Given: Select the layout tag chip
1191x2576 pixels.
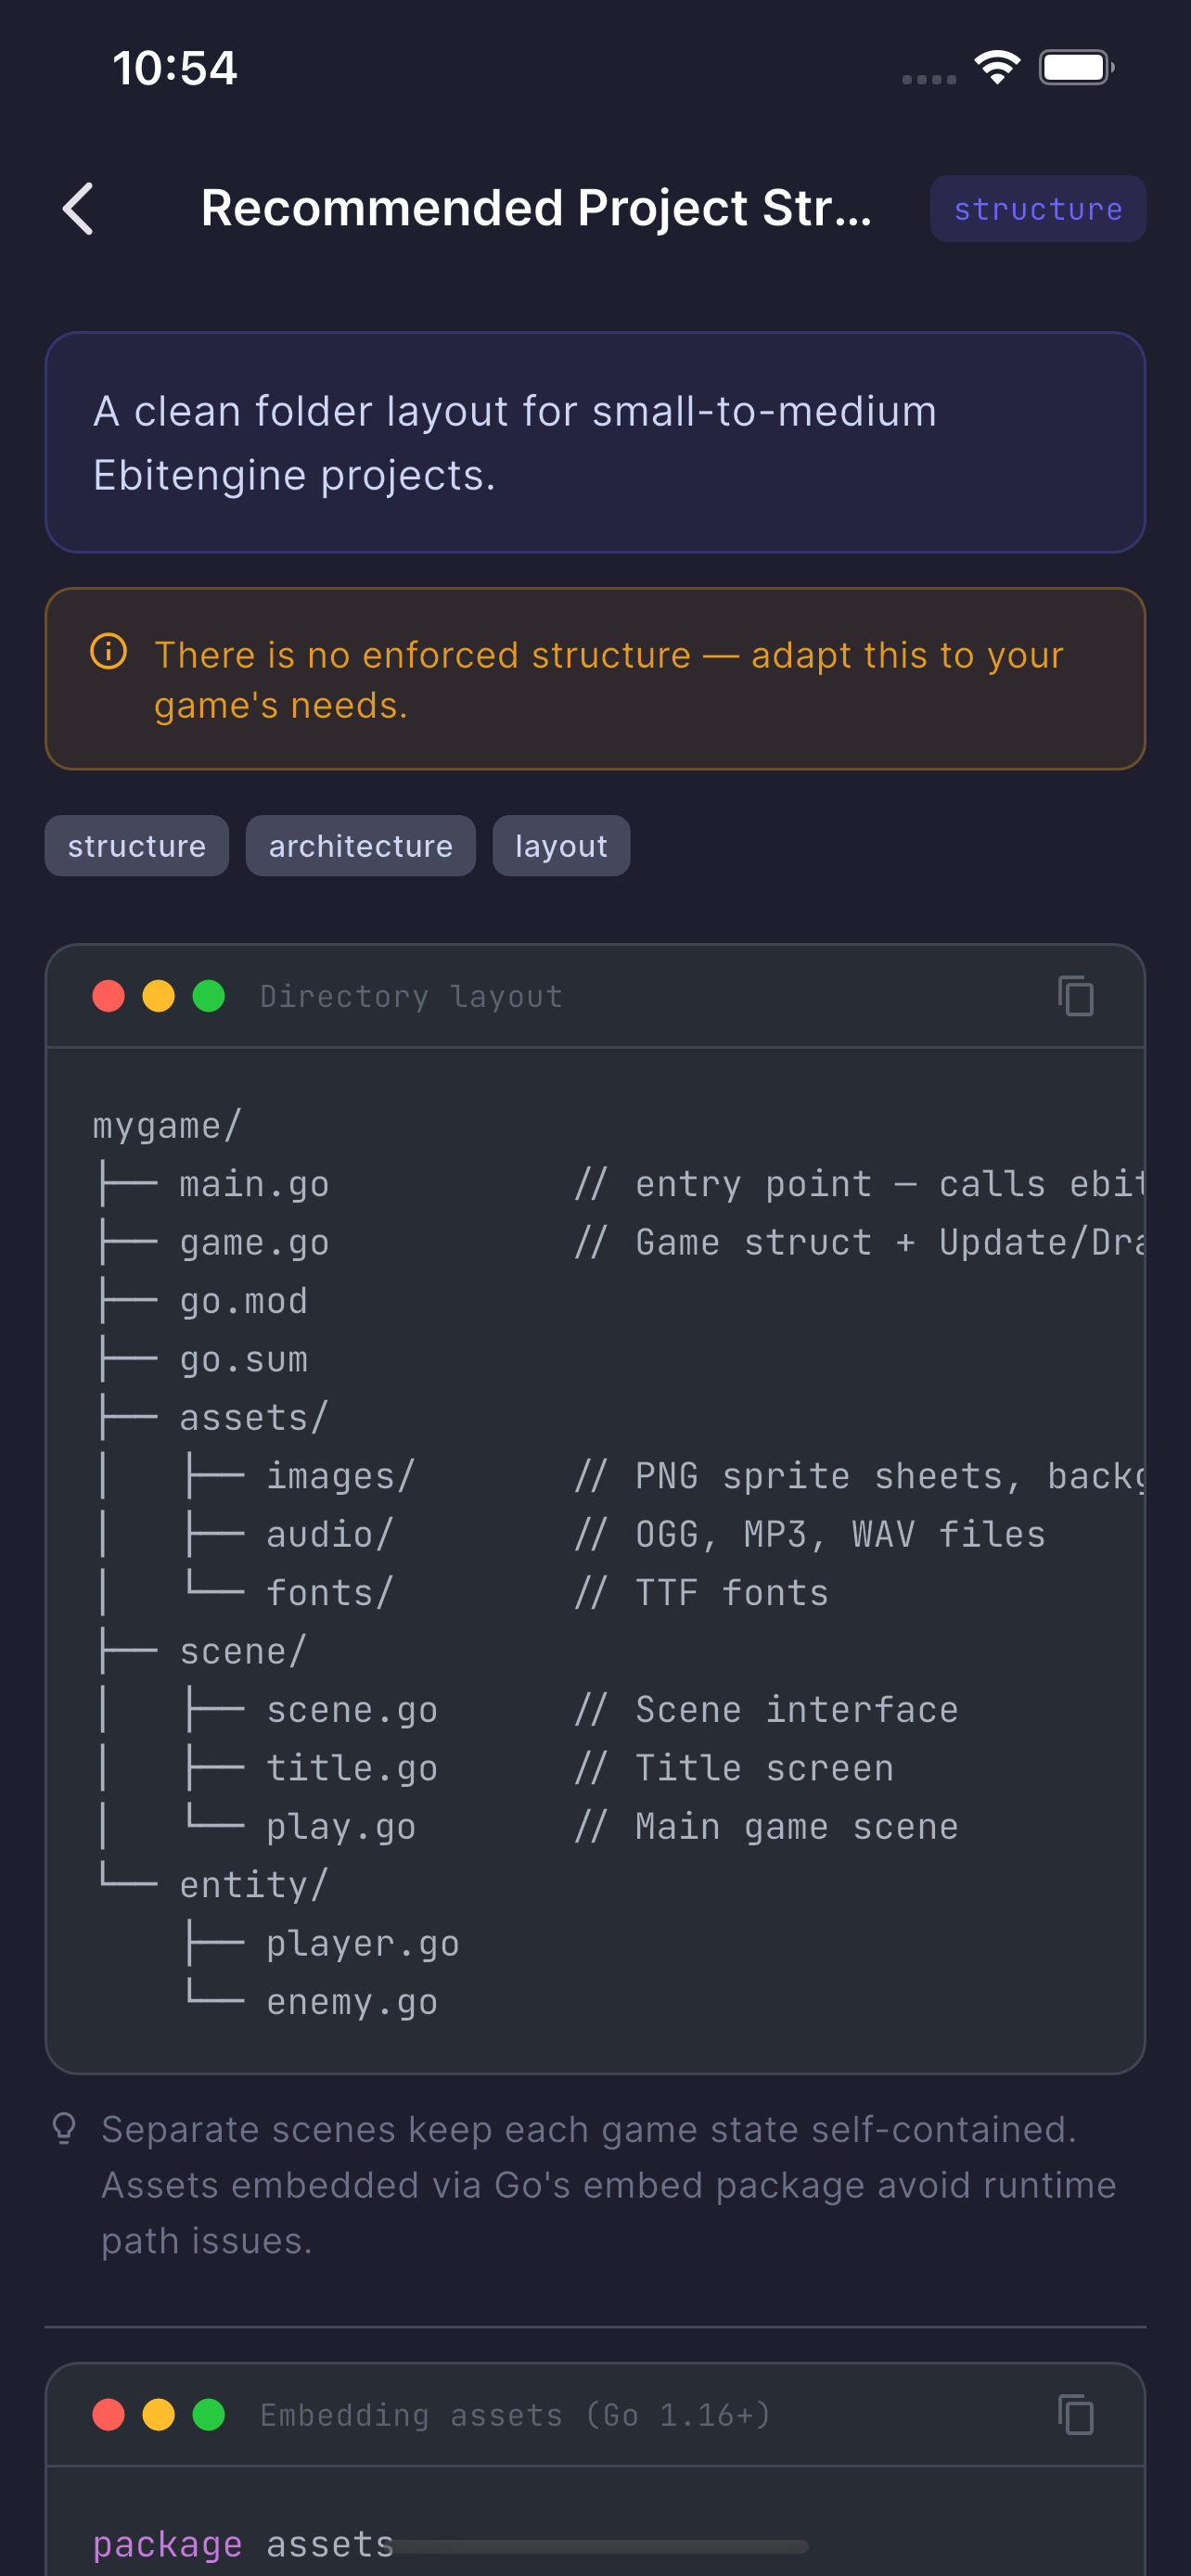Looking at the screenshot, I should (x=561, y=846).
